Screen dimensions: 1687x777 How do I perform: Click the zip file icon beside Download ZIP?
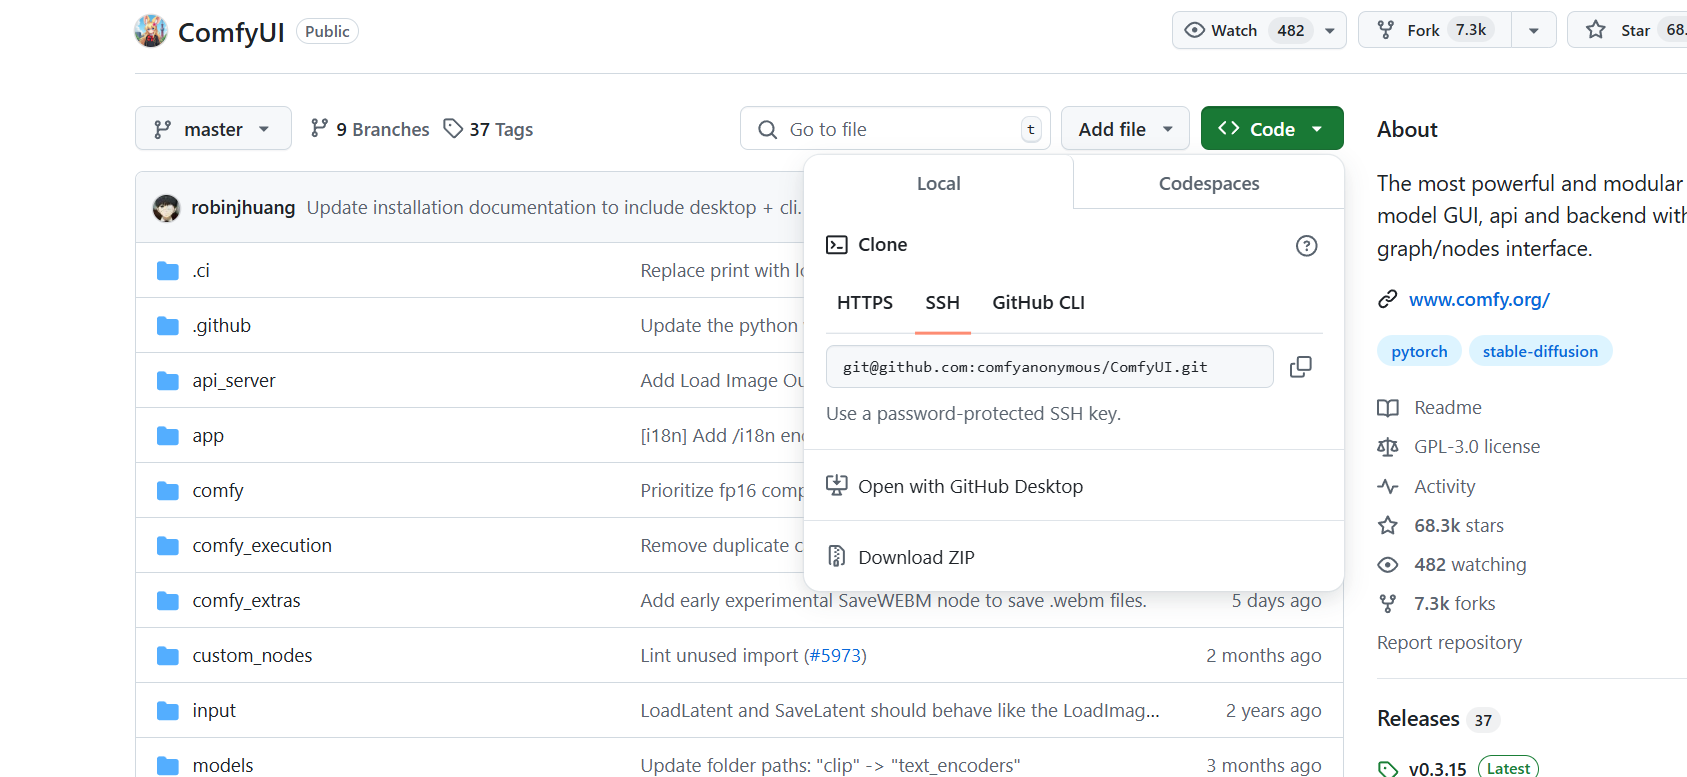(x=837, y=557)
